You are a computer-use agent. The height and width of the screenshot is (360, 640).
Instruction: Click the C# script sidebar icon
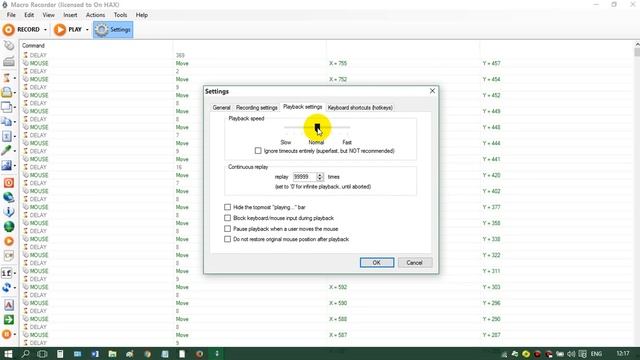(9, 256)
